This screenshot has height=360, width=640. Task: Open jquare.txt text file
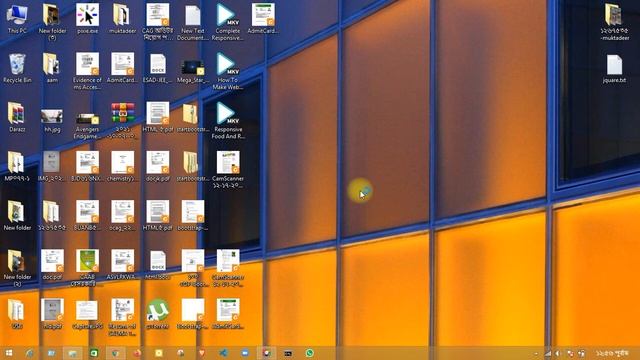(x=614, y=69)
